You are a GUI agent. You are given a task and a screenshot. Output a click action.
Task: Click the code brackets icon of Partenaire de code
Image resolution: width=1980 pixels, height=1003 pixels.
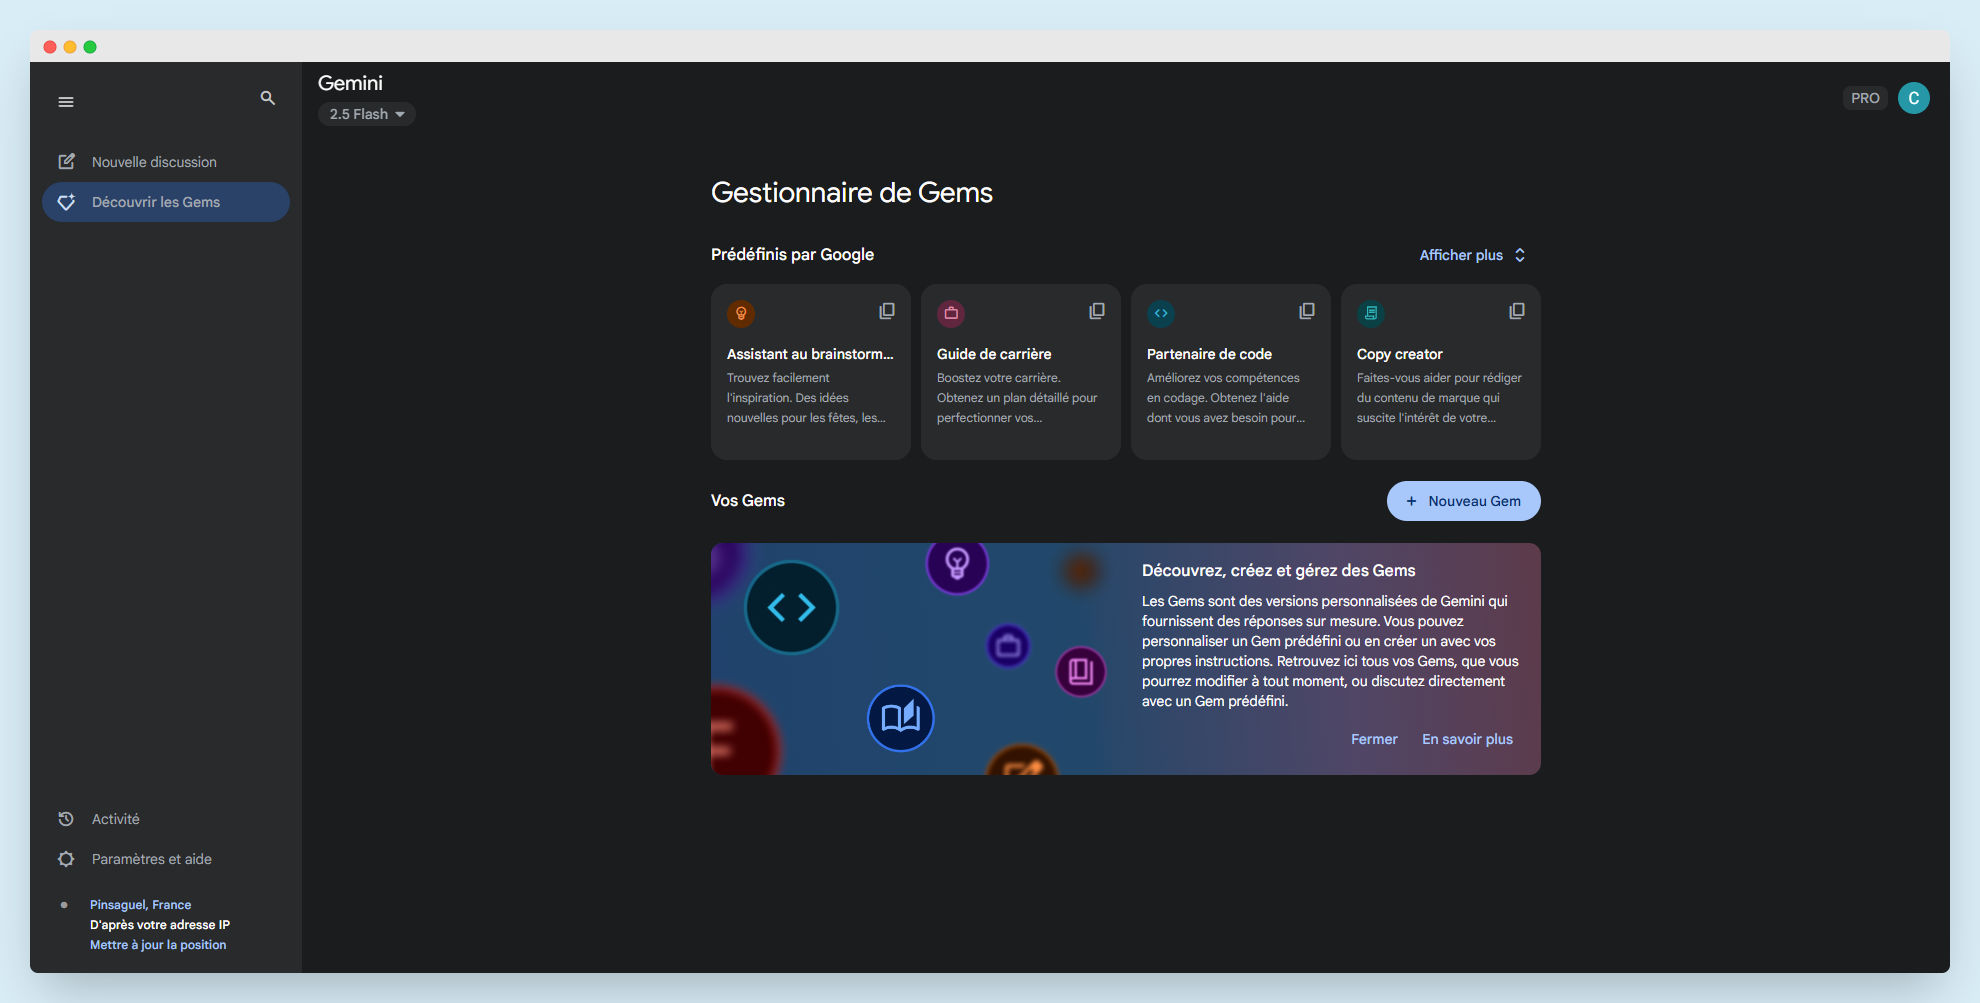[1161, 313]
